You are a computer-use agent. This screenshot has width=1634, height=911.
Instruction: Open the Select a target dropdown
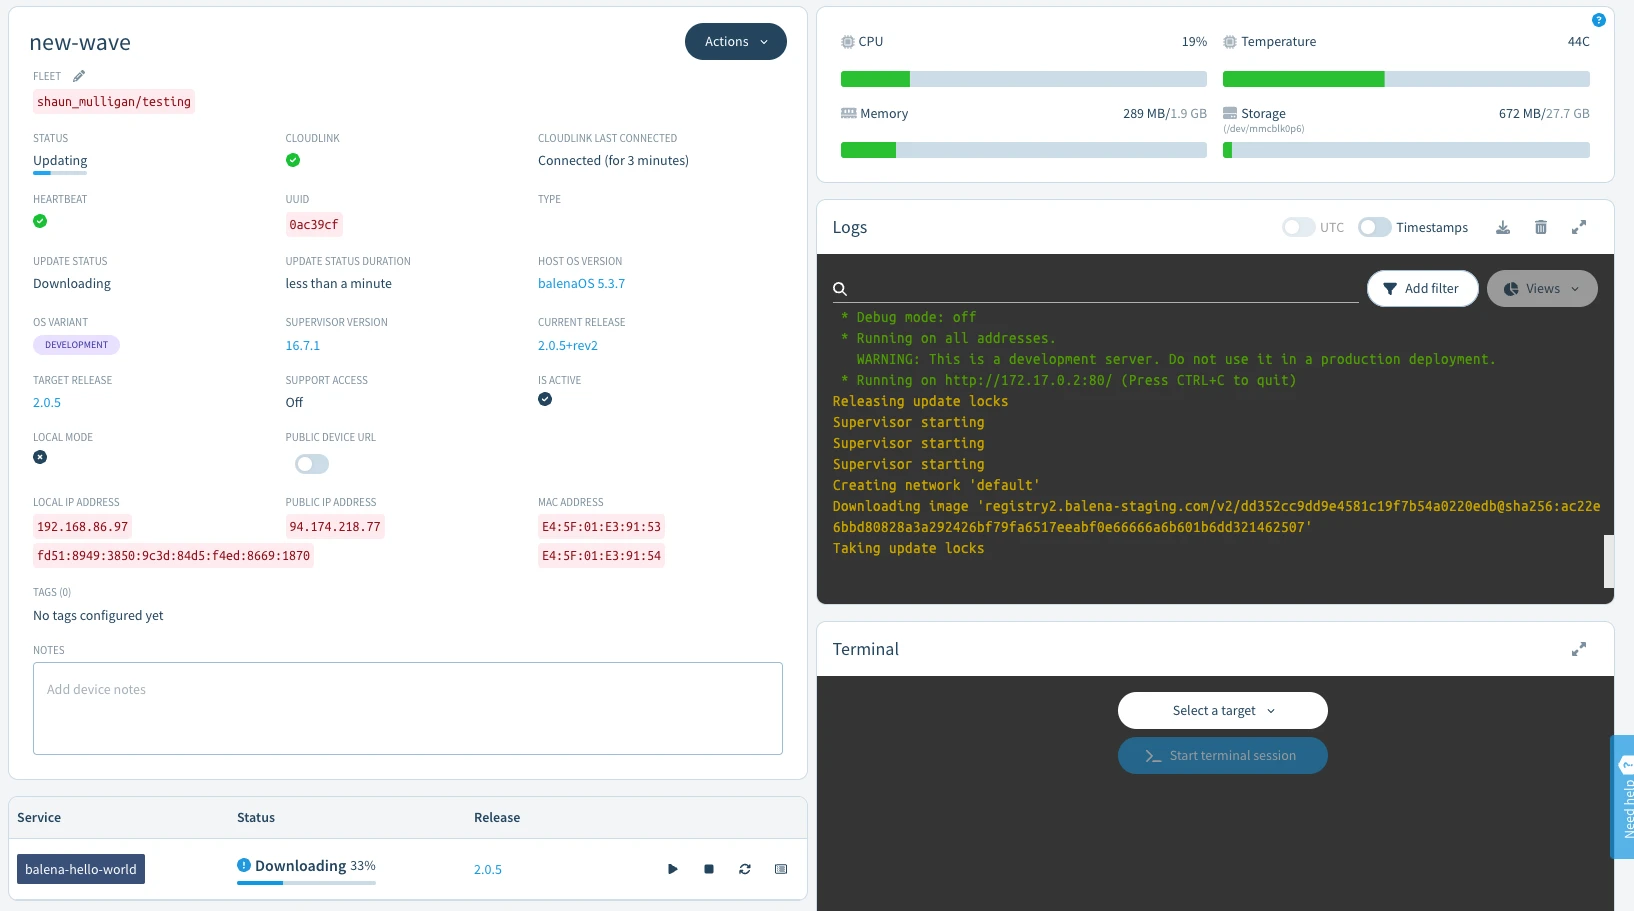click(1222, 710)
